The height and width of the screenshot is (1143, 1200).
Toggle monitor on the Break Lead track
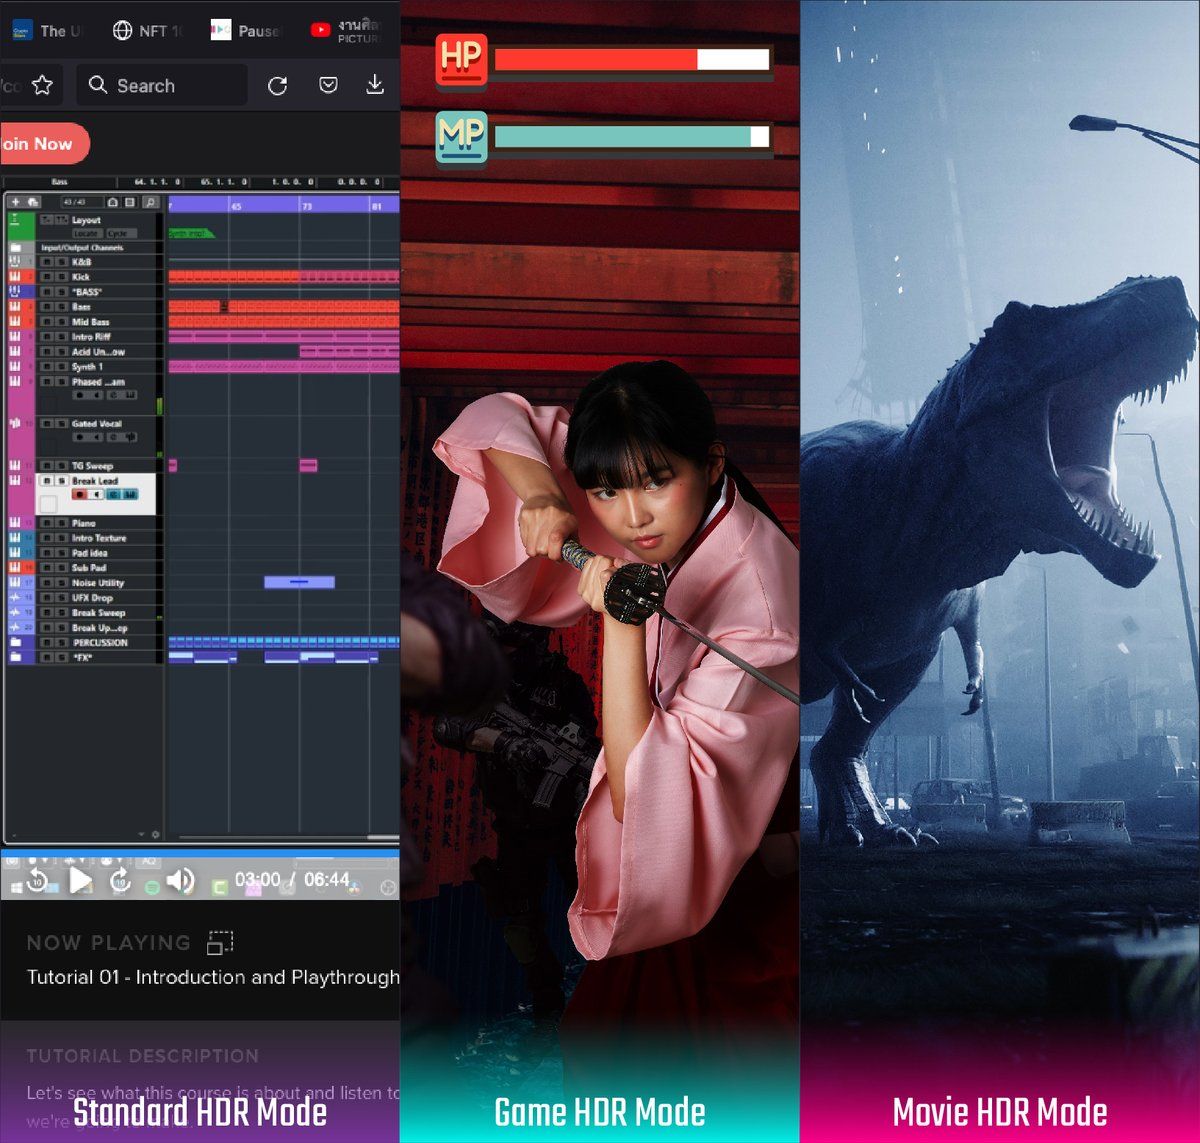click(97, 495)
